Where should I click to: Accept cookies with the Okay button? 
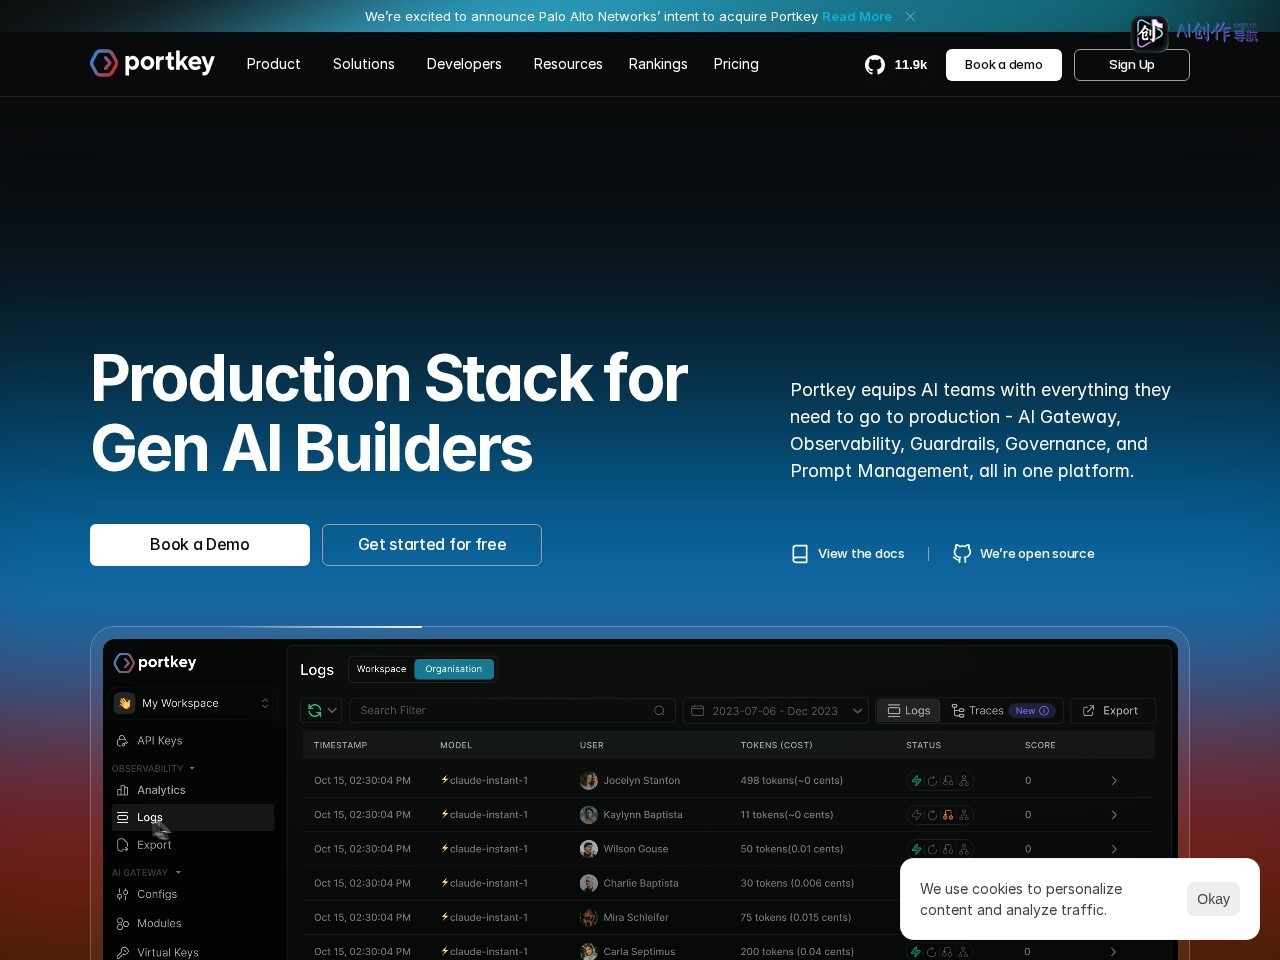1213,899
